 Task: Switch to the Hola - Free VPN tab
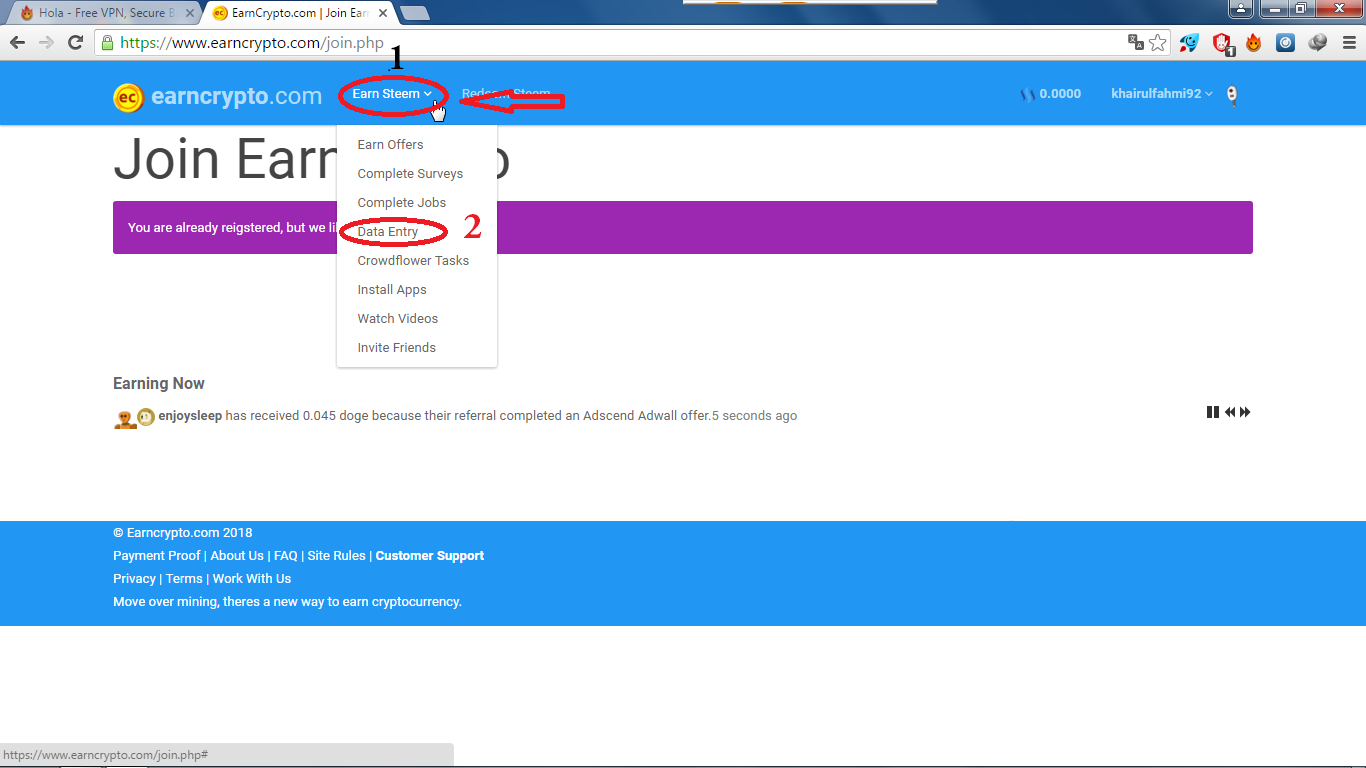102,13
